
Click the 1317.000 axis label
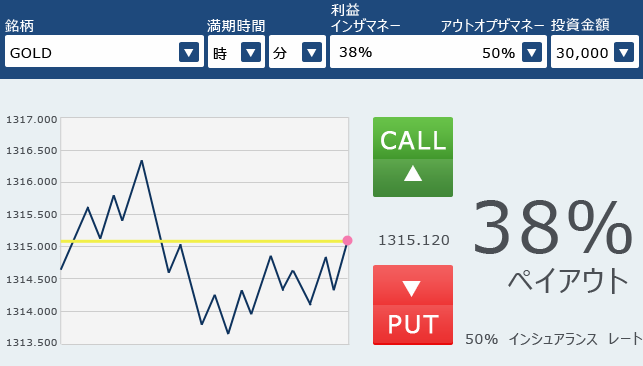[x=32, y=120]
